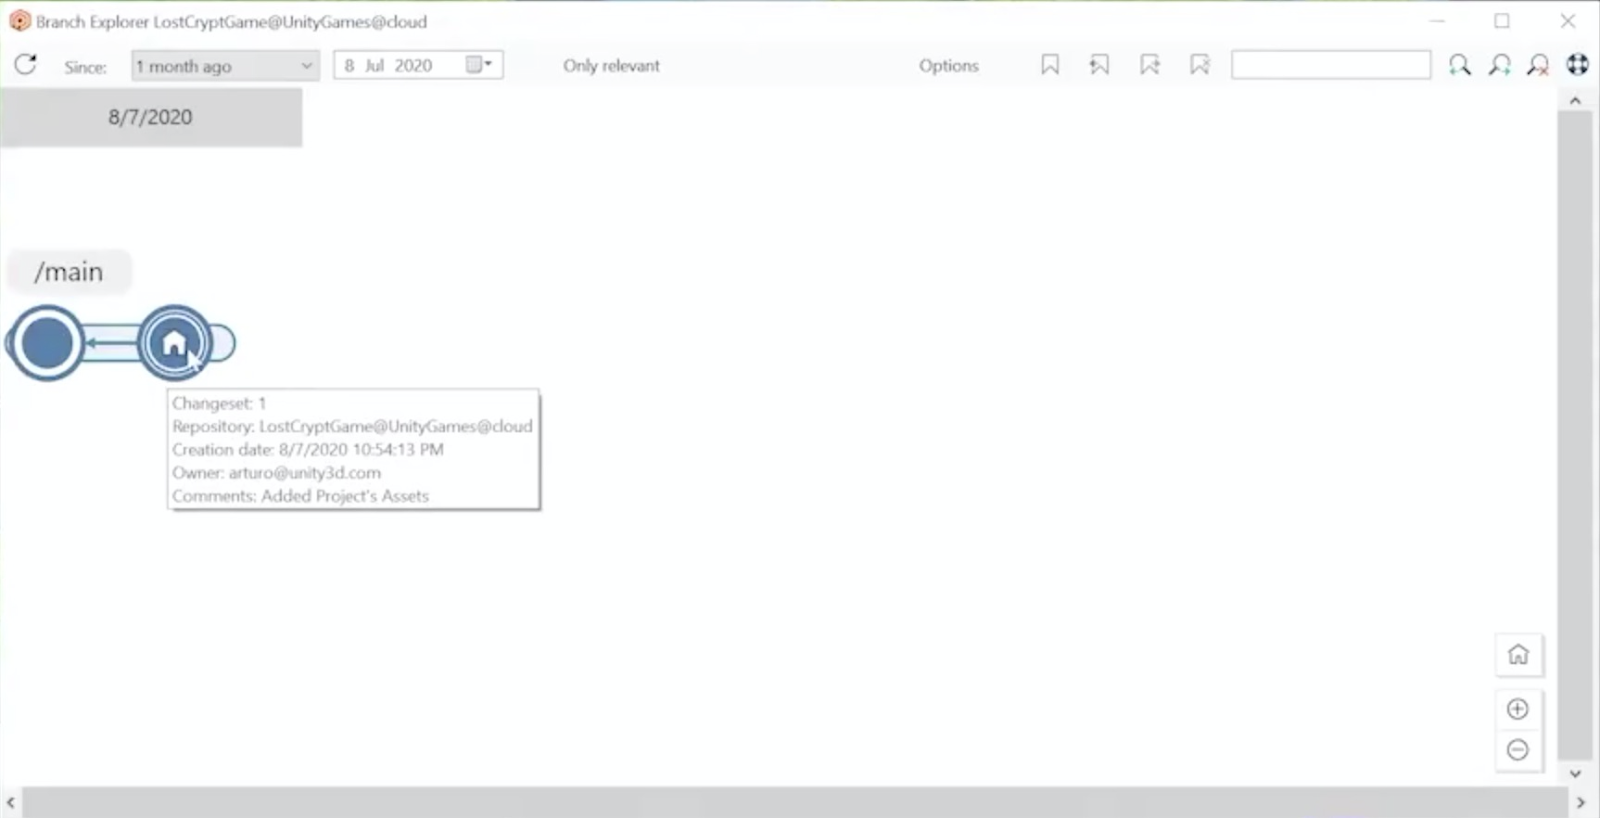Click the horizontal scrollbar right arrow

(x=1581, y=803)
